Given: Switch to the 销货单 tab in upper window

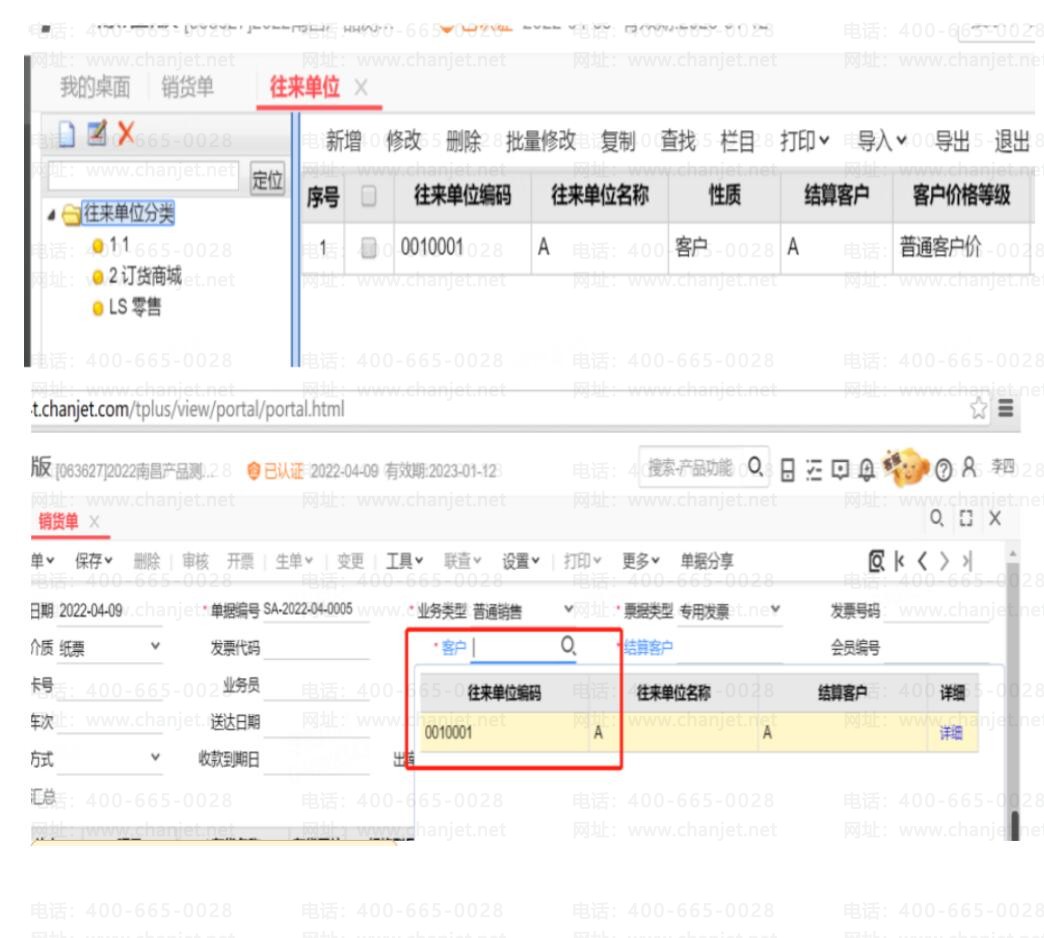Looking at the screenshot, I should tap(187, 87).
